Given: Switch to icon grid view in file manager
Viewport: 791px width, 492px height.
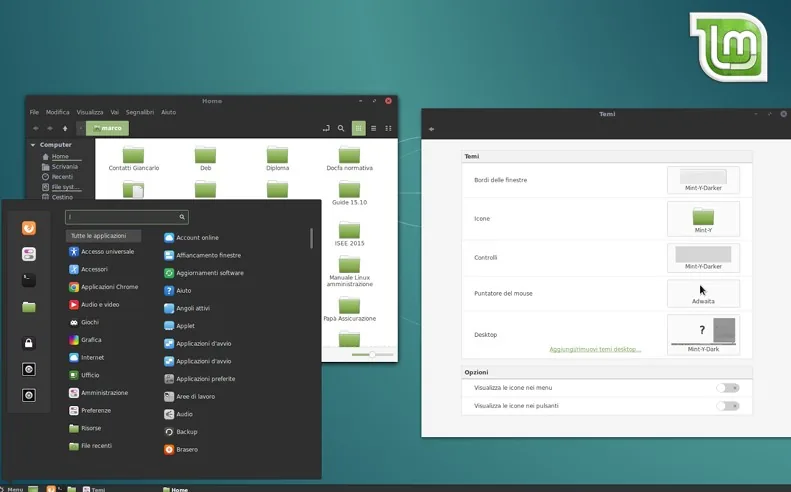Looking at the screenshot, I should 359,128.
